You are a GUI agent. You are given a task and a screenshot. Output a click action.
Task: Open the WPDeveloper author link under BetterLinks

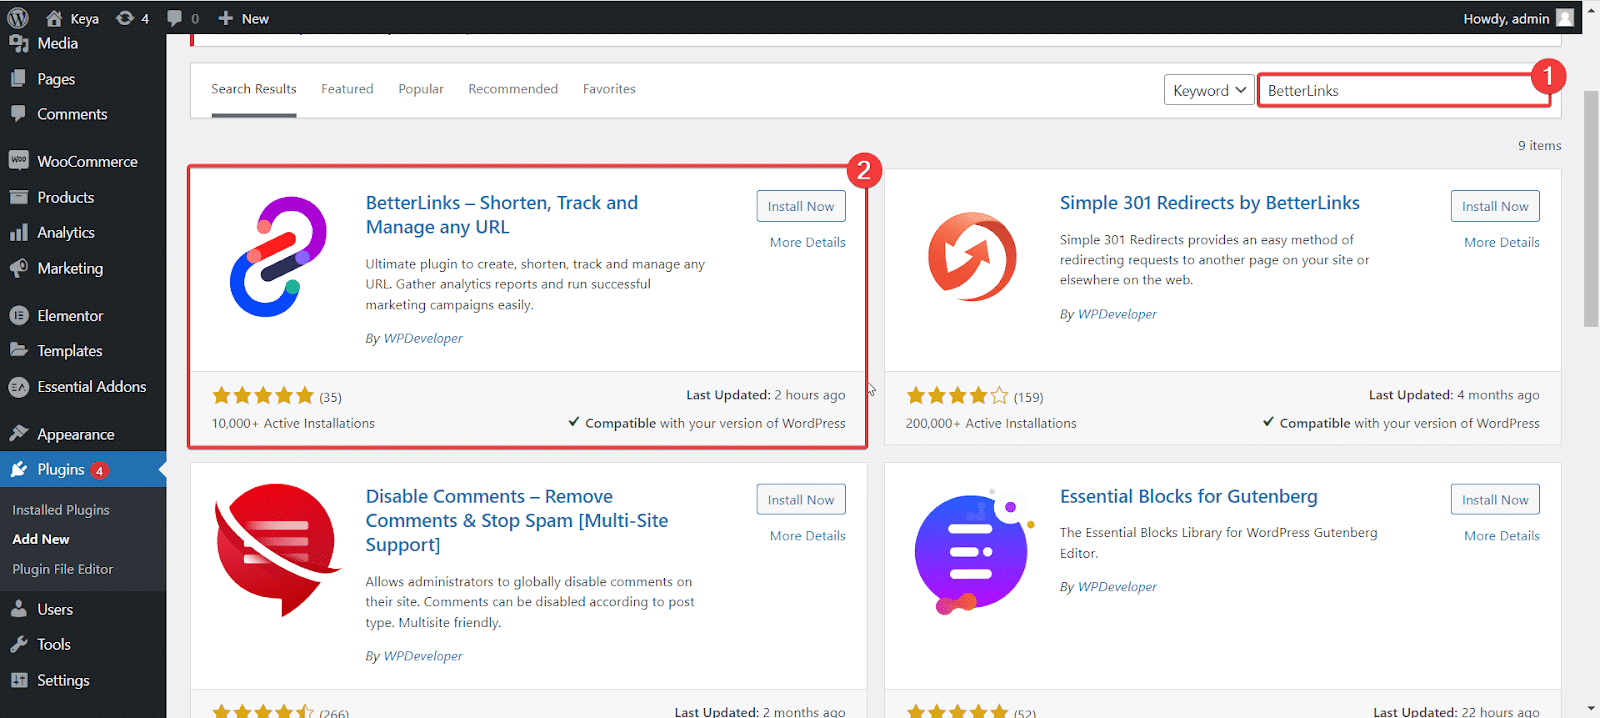[423, 338]
